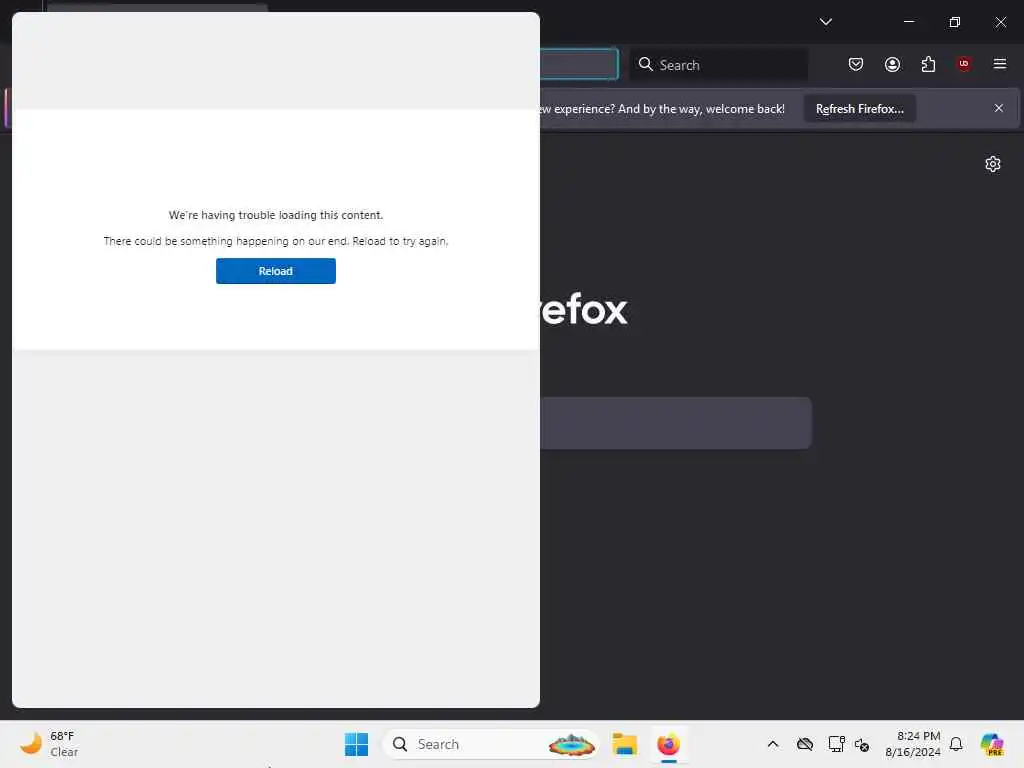Close the Firefox window
Screen dimensions: 1024x768
(1000, 22)
